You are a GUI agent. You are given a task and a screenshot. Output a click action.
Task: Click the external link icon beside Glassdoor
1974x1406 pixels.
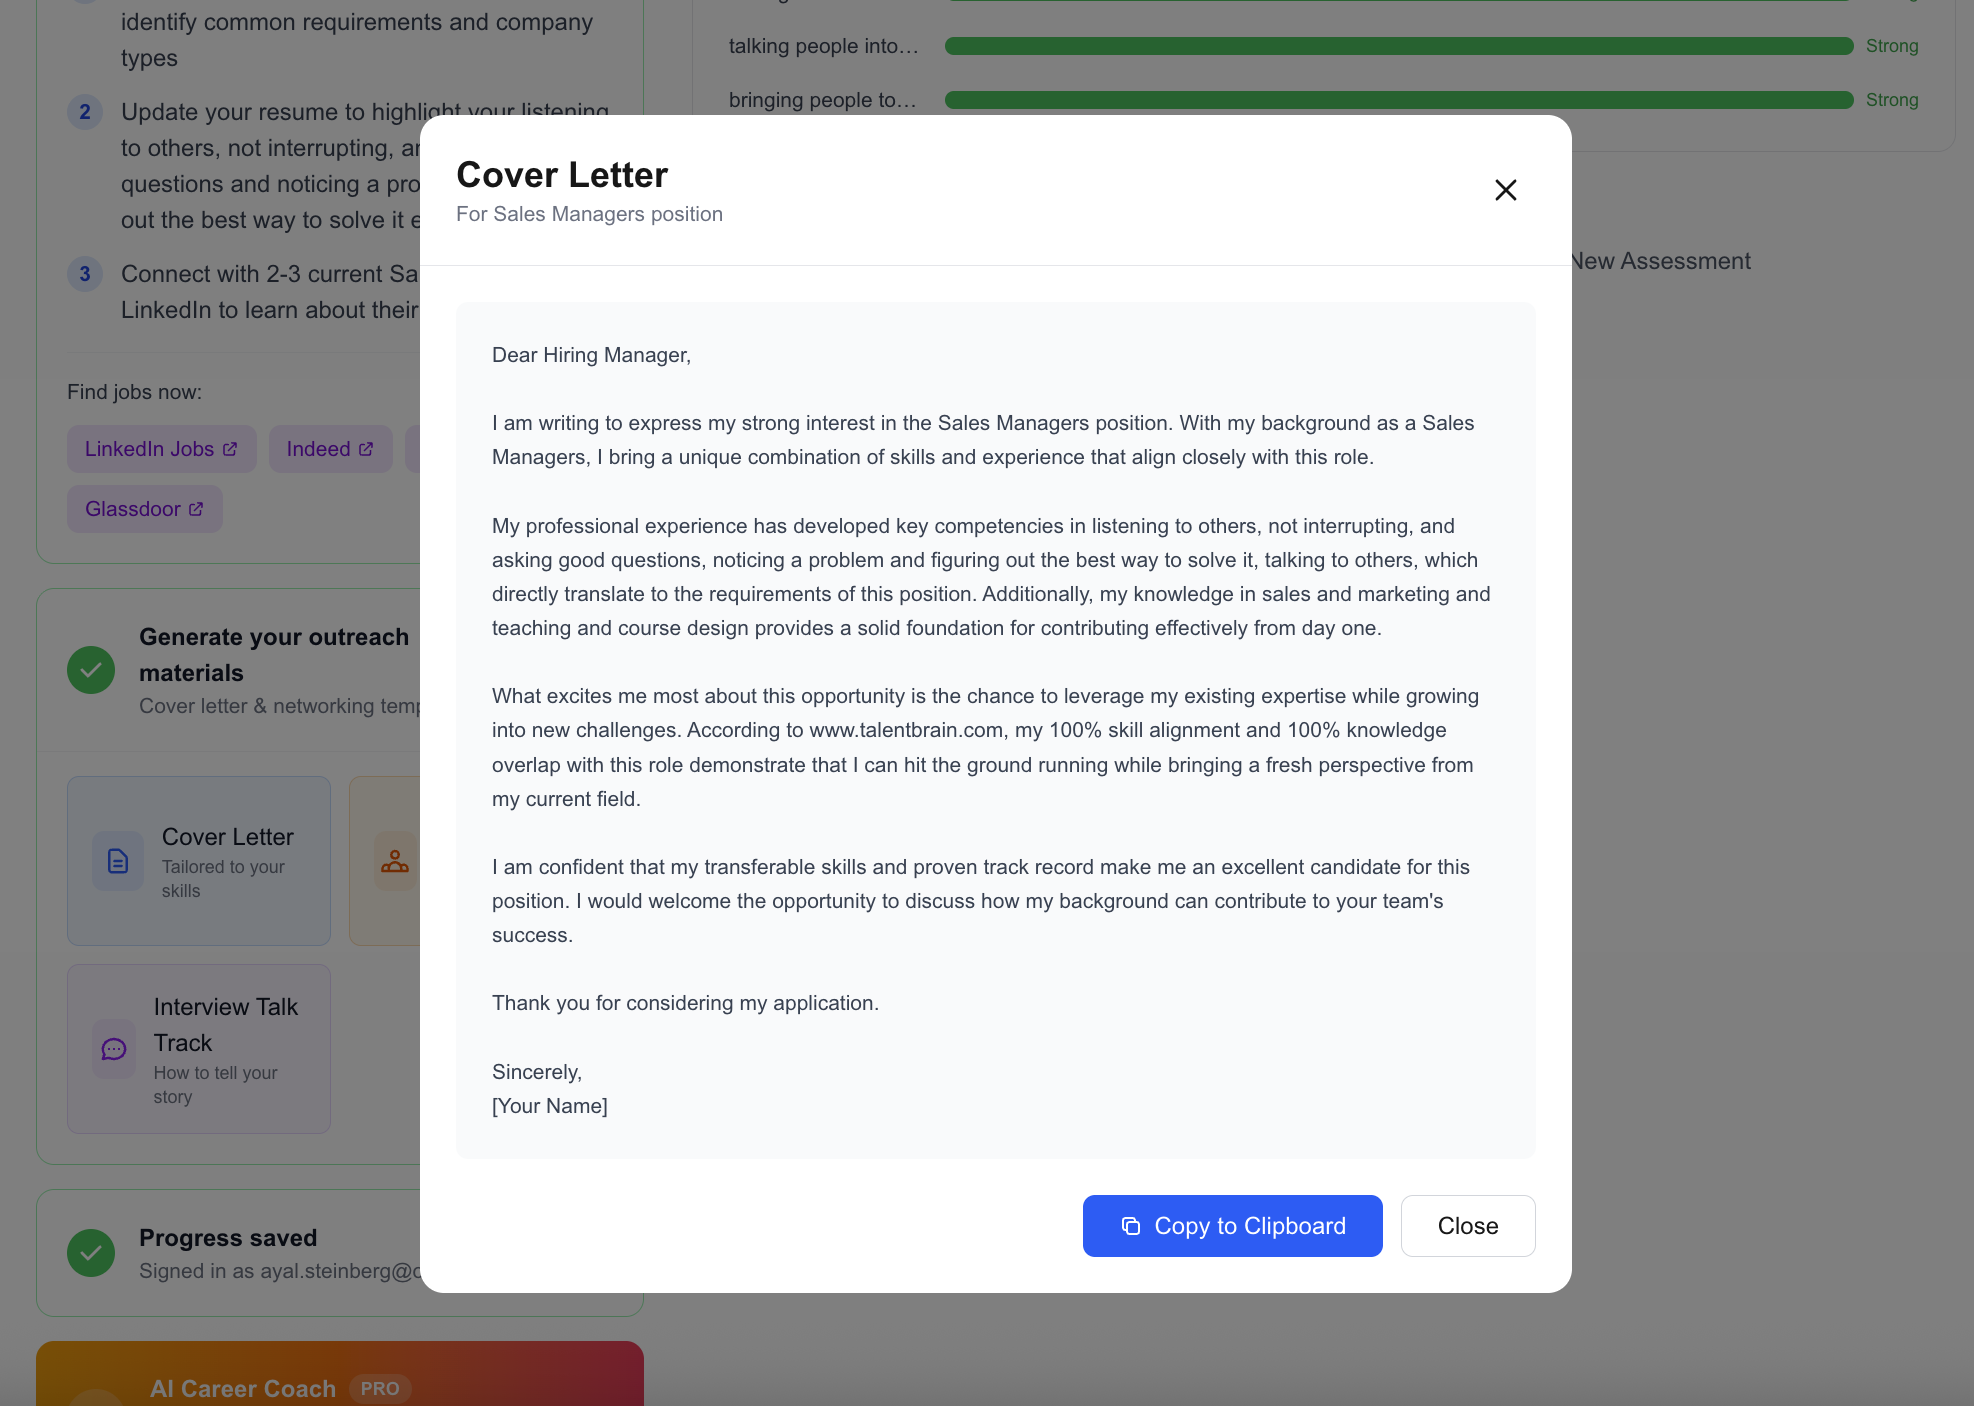(197, 508)
